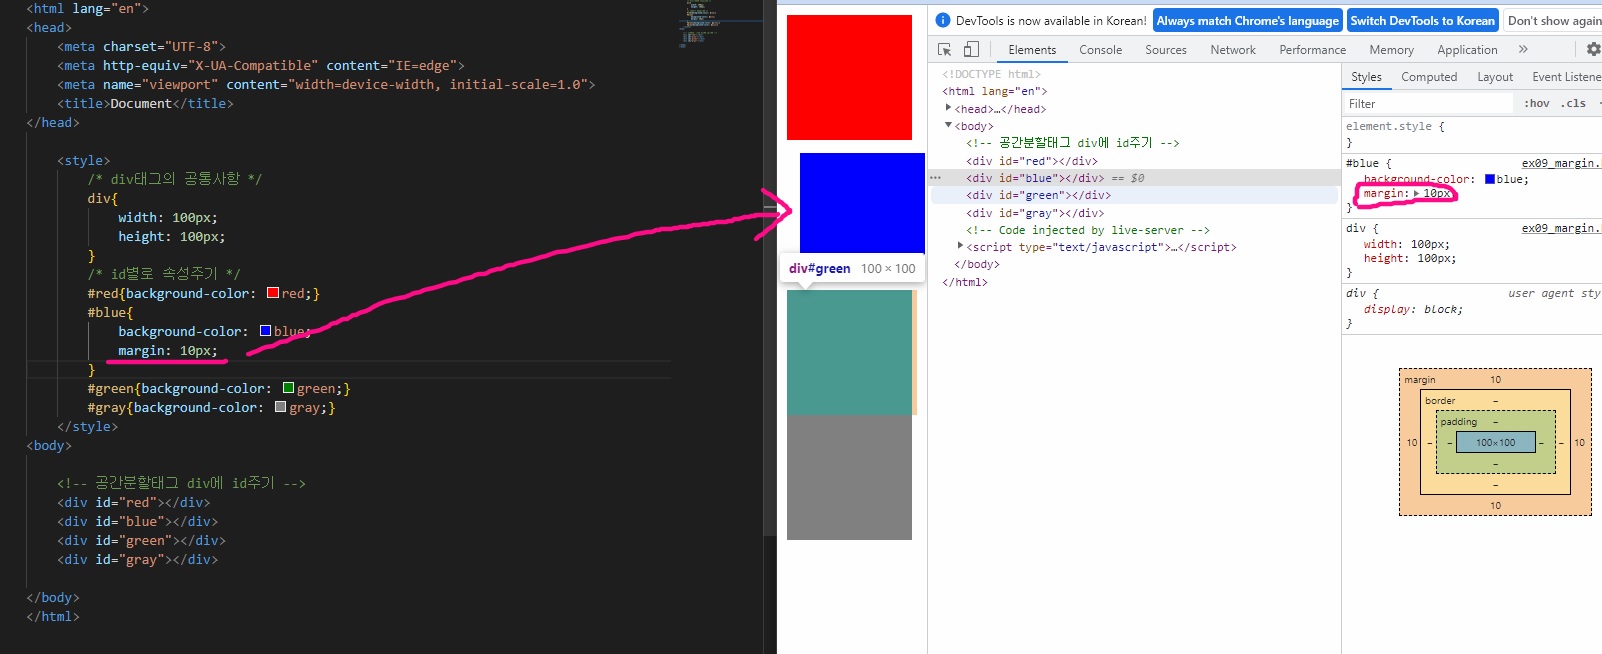This screenshot has width=1602, height=654.
Task: Select the Computed sidebar tab
Action: [1429, 77]
